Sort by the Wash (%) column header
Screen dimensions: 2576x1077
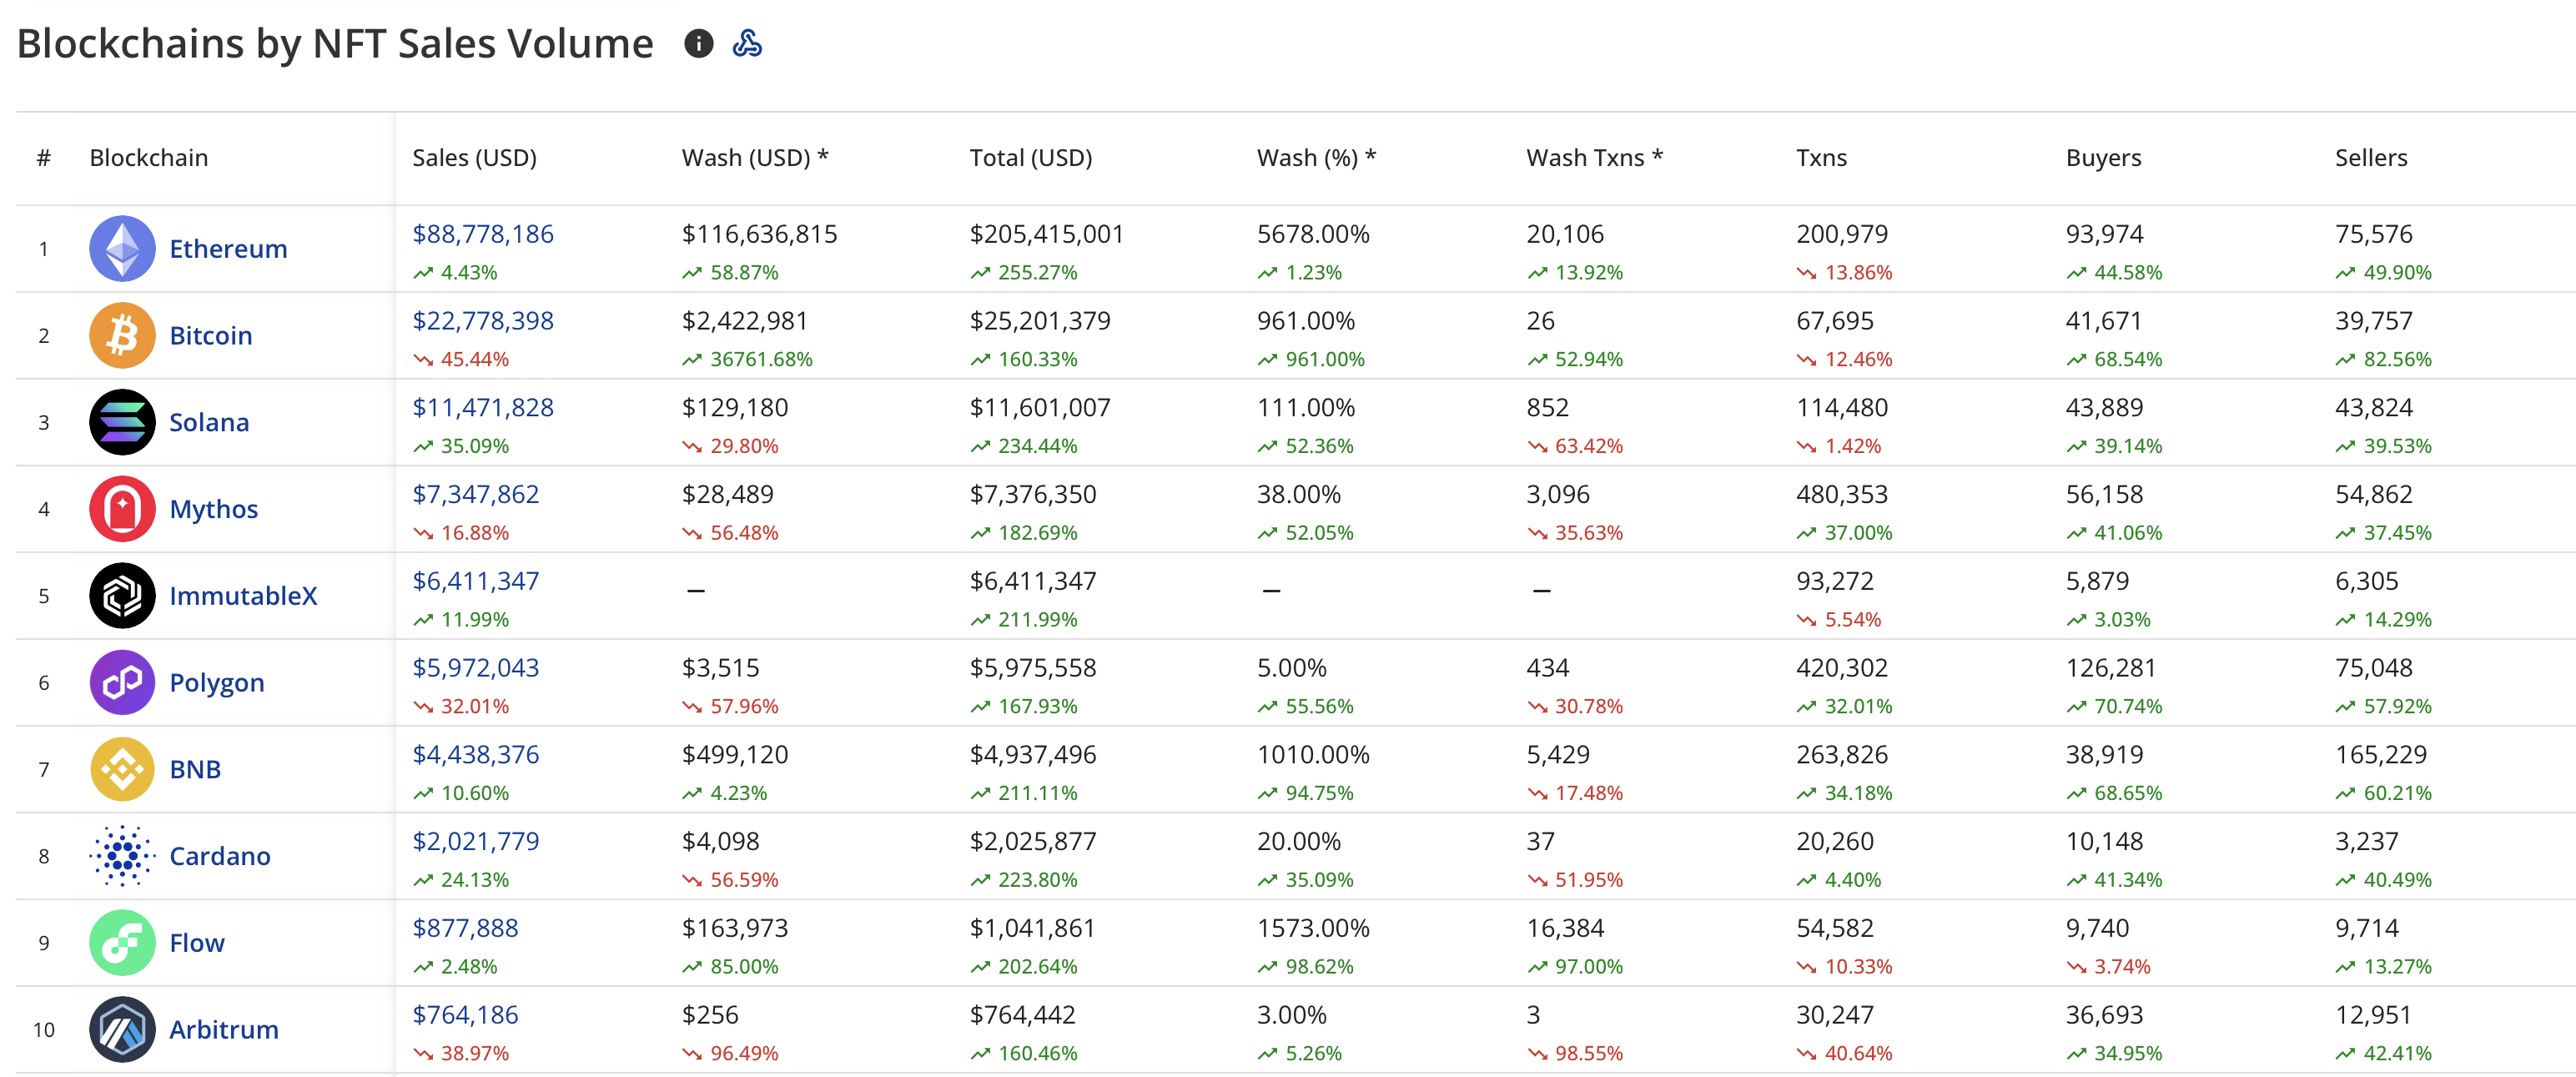point(1316,158)
